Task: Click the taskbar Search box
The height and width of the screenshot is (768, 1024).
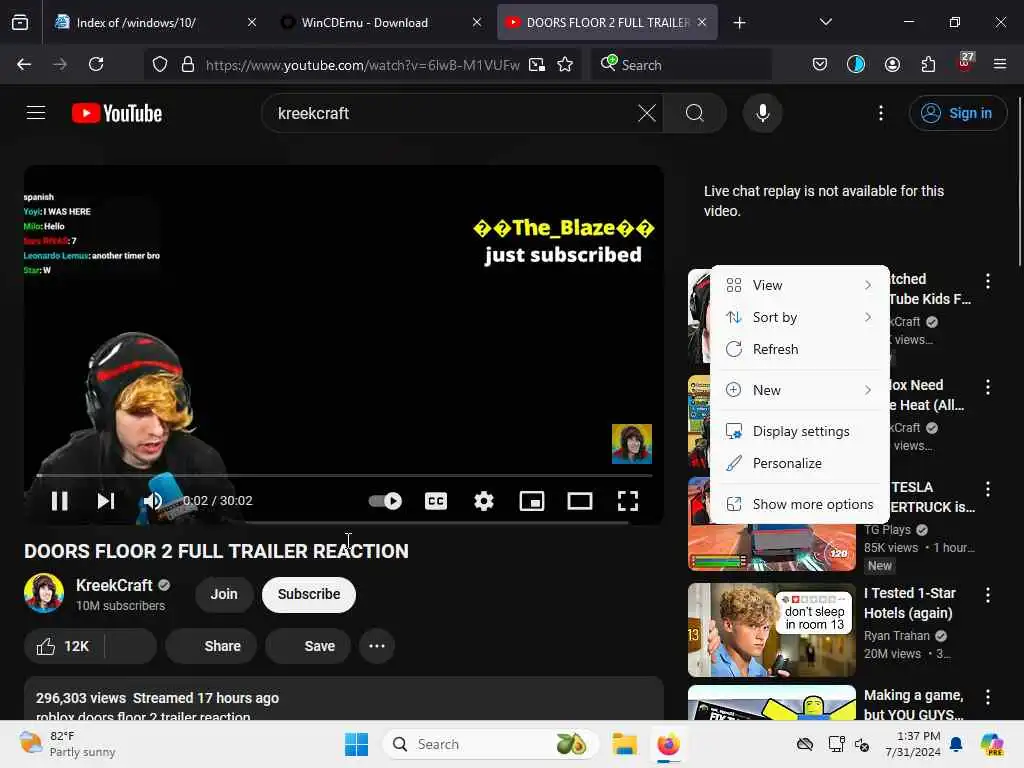Action: 490,744
